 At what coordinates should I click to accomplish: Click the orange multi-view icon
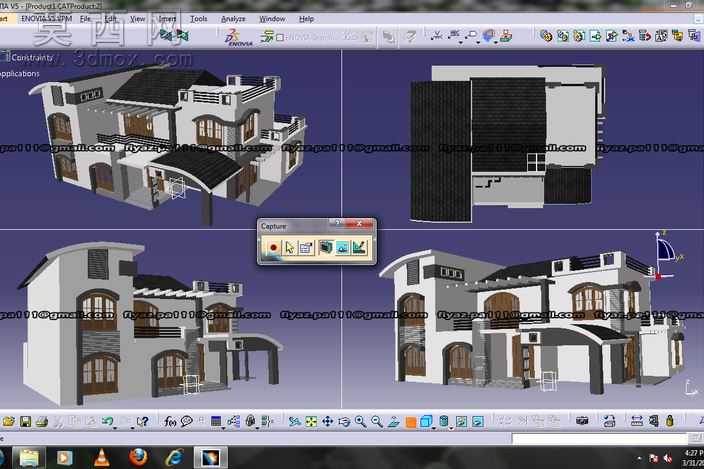click(x=410, y=422)
